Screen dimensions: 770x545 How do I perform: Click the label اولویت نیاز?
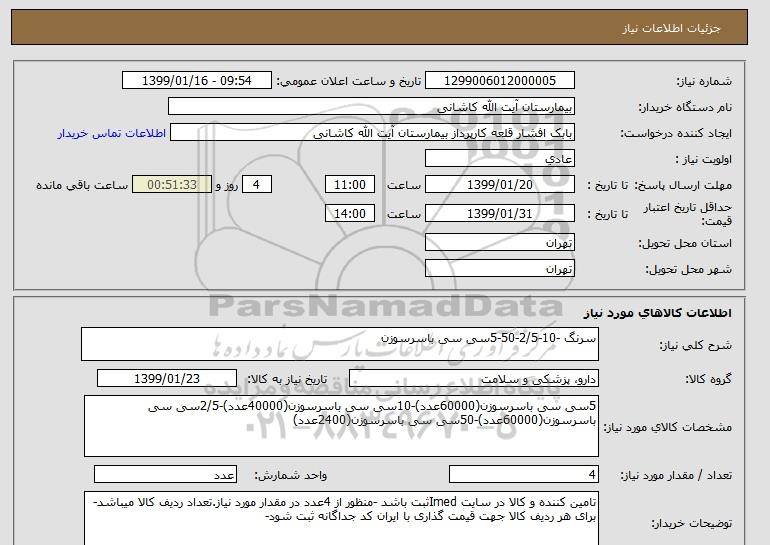pos(703,159)
